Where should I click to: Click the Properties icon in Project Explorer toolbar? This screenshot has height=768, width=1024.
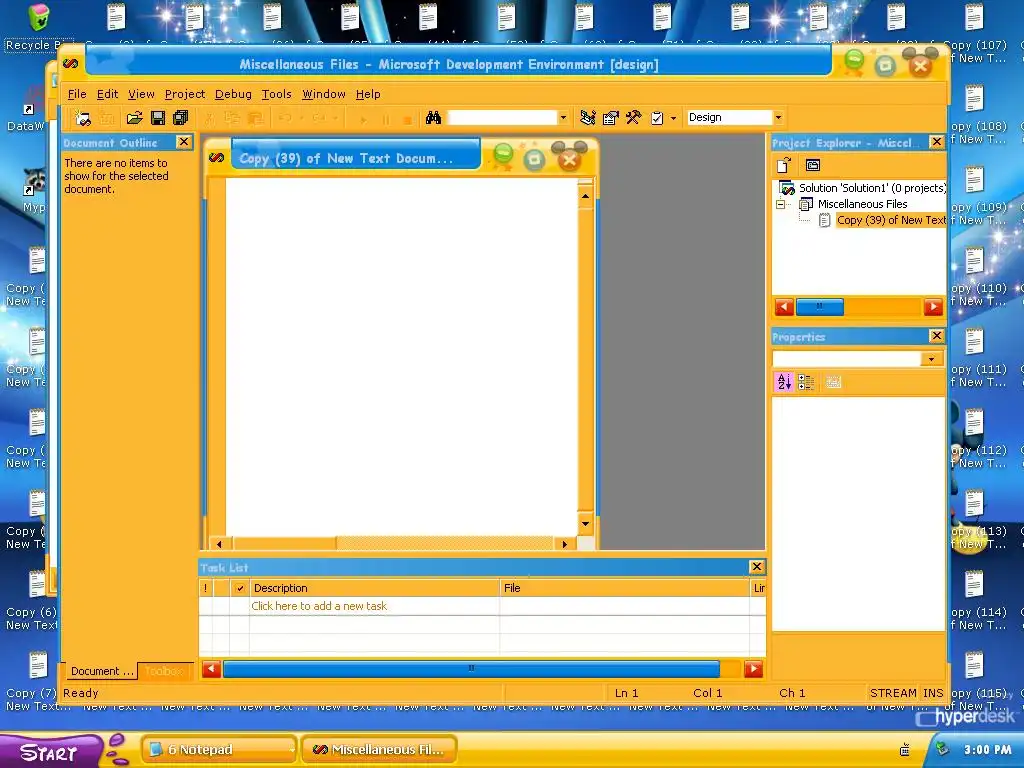(x=812, y=165)
